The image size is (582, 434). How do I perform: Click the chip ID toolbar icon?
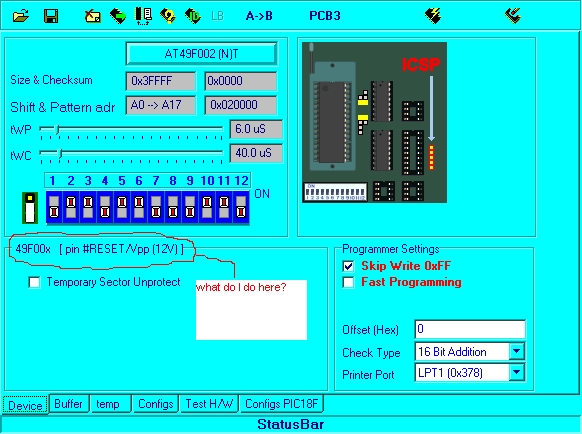(x=193, y=16)
